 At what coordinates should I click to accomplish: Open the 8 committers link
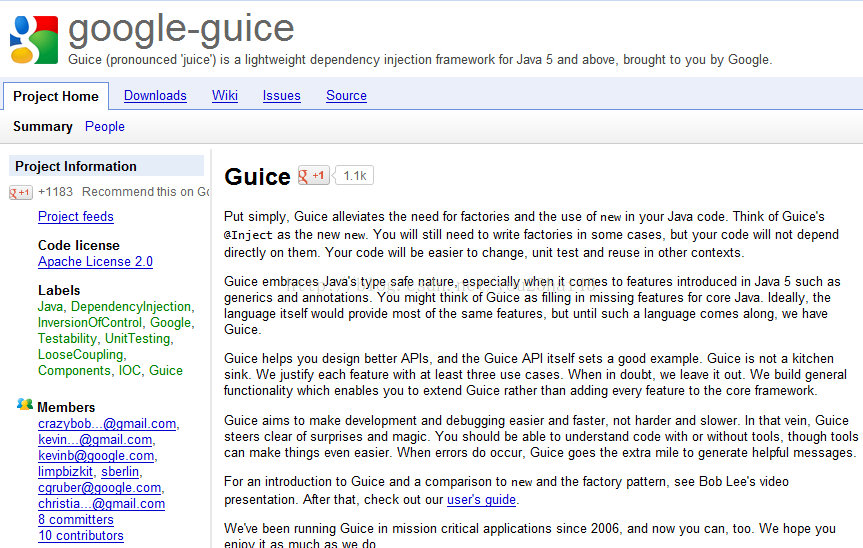pos(76,519)
